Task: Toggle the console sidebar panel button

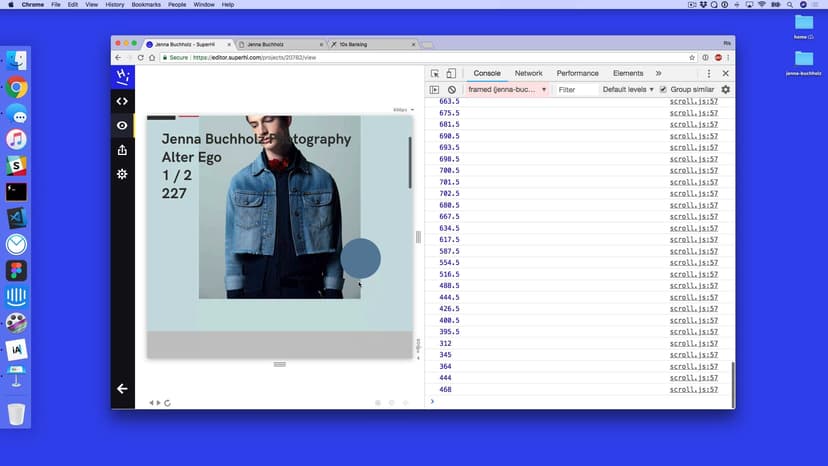Action: 435,90
